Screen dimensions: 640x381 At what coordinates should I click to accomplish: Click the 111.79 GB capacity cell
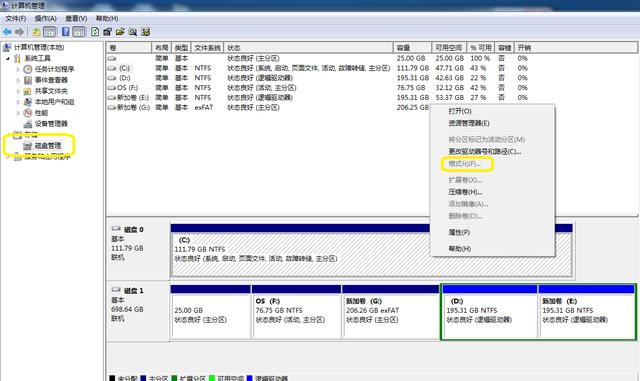click(413, 68)
